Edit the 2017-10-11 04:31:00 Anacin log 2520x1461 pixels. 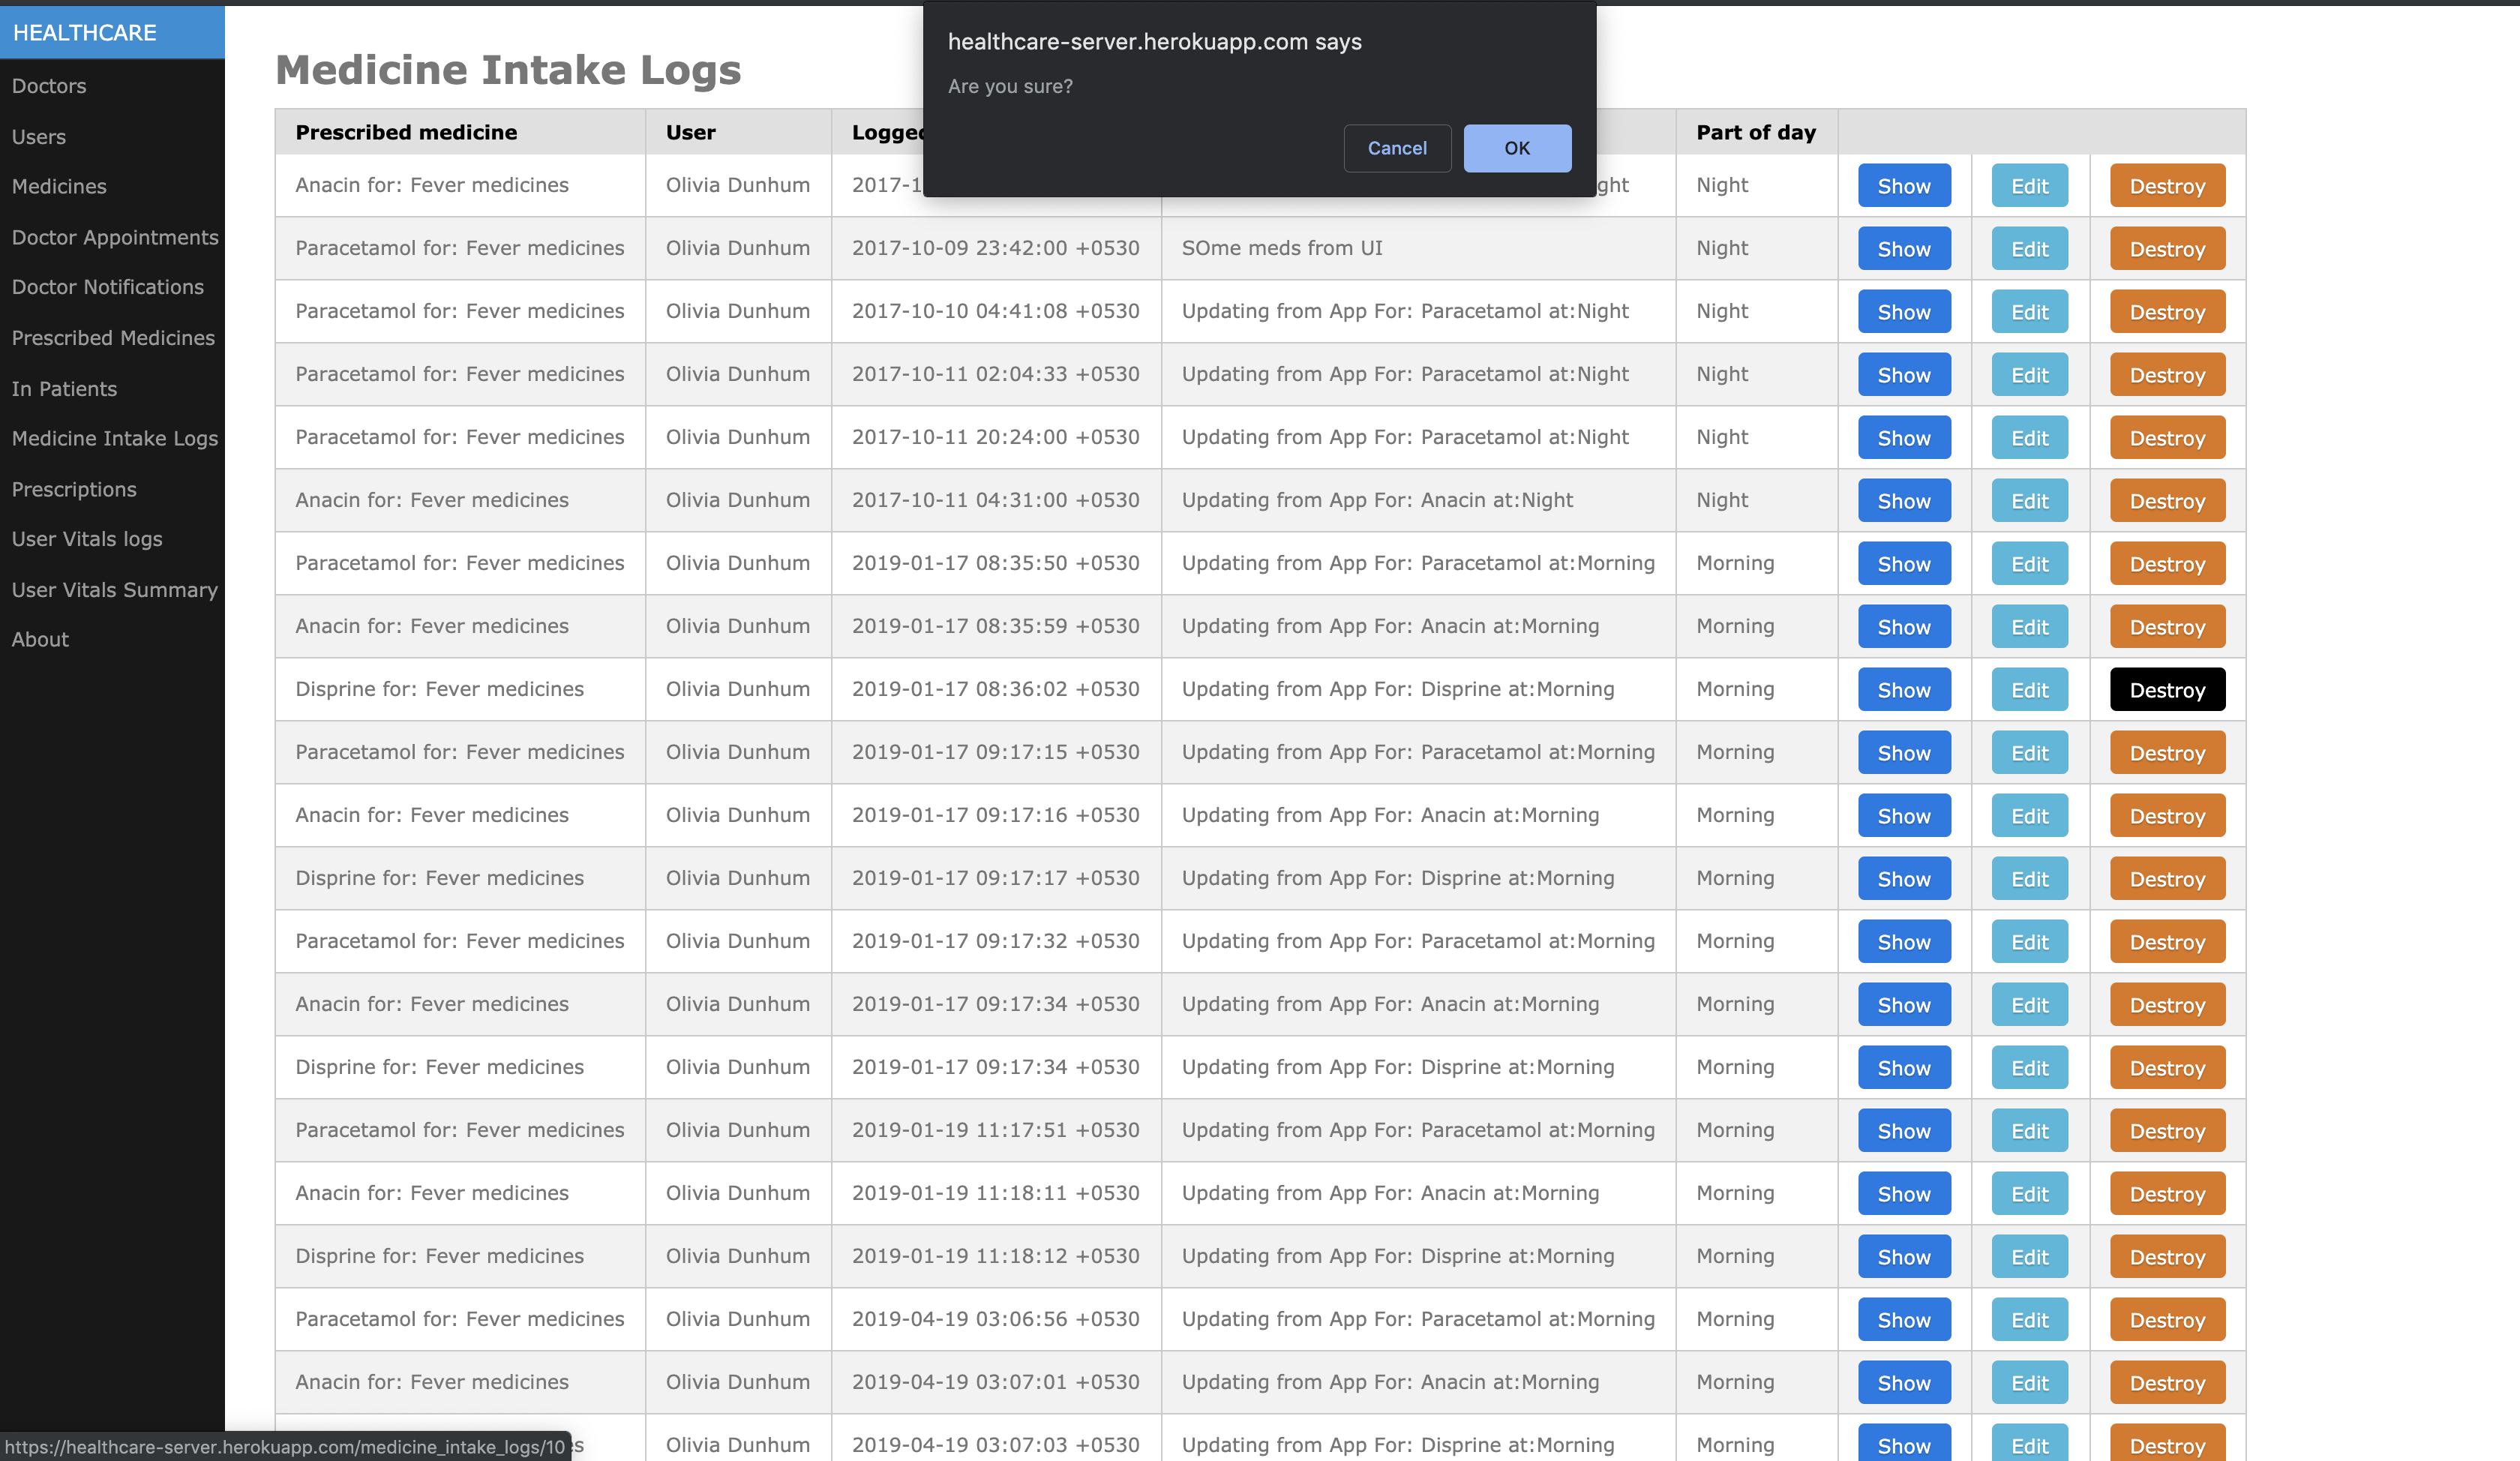[2029, 501]
